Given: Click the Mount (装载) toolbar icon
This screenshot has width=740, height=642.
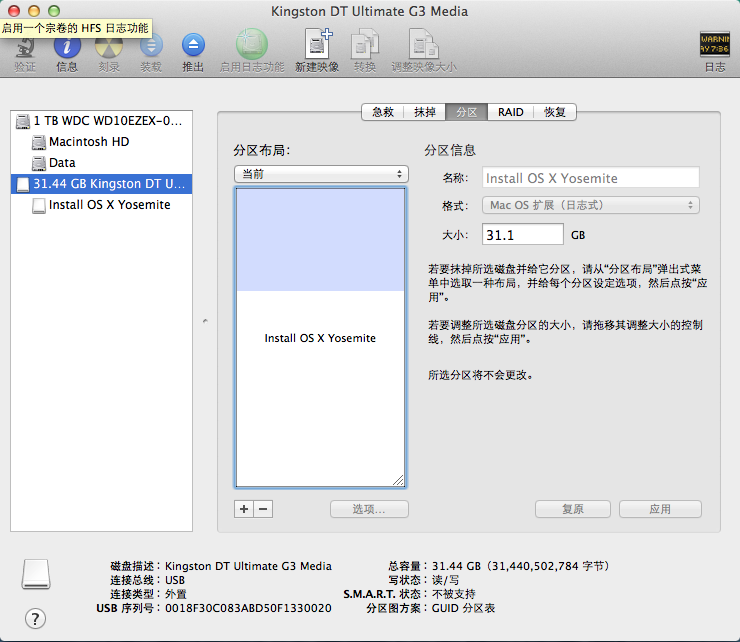Looking at the screenshot, I should coord(151,46).
